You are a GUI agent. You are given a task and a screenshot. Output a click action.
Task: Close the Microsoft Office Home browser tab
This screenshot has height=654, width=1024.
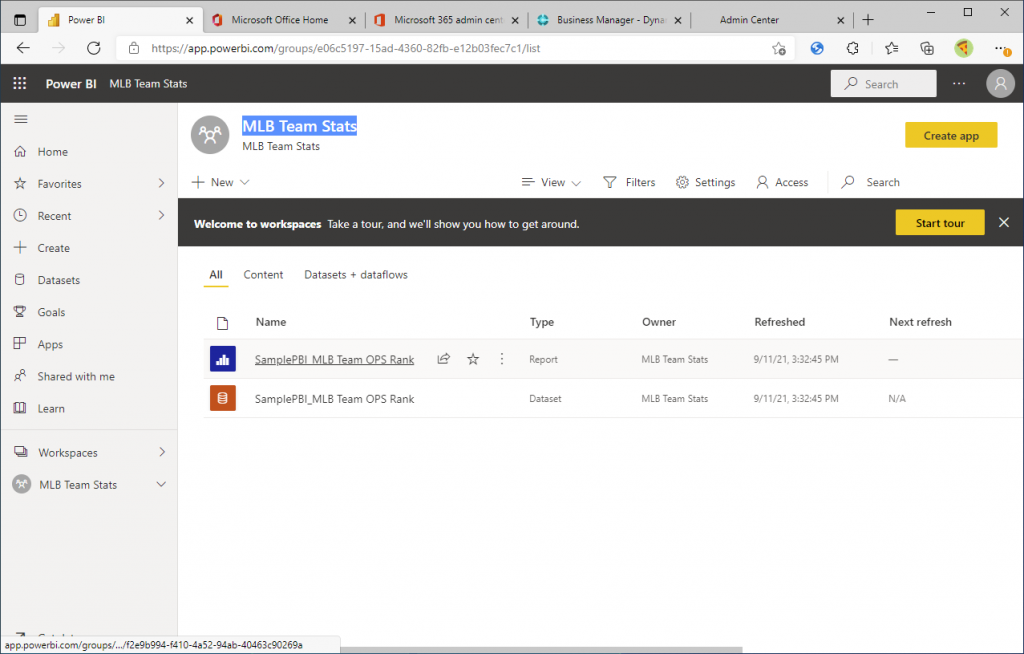click(352, 20)
